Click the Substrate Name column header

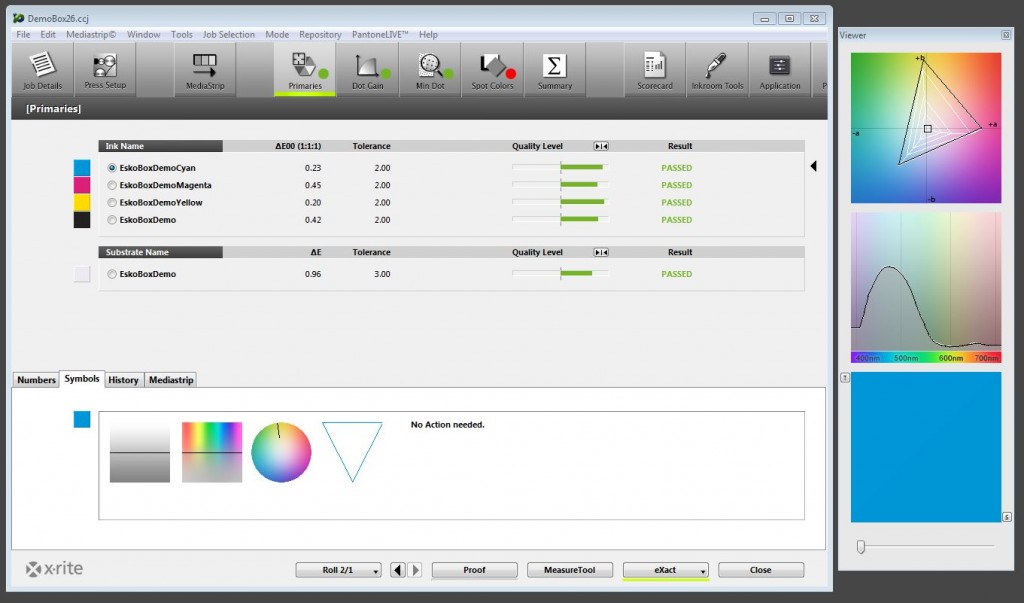(x=160, y=252)
